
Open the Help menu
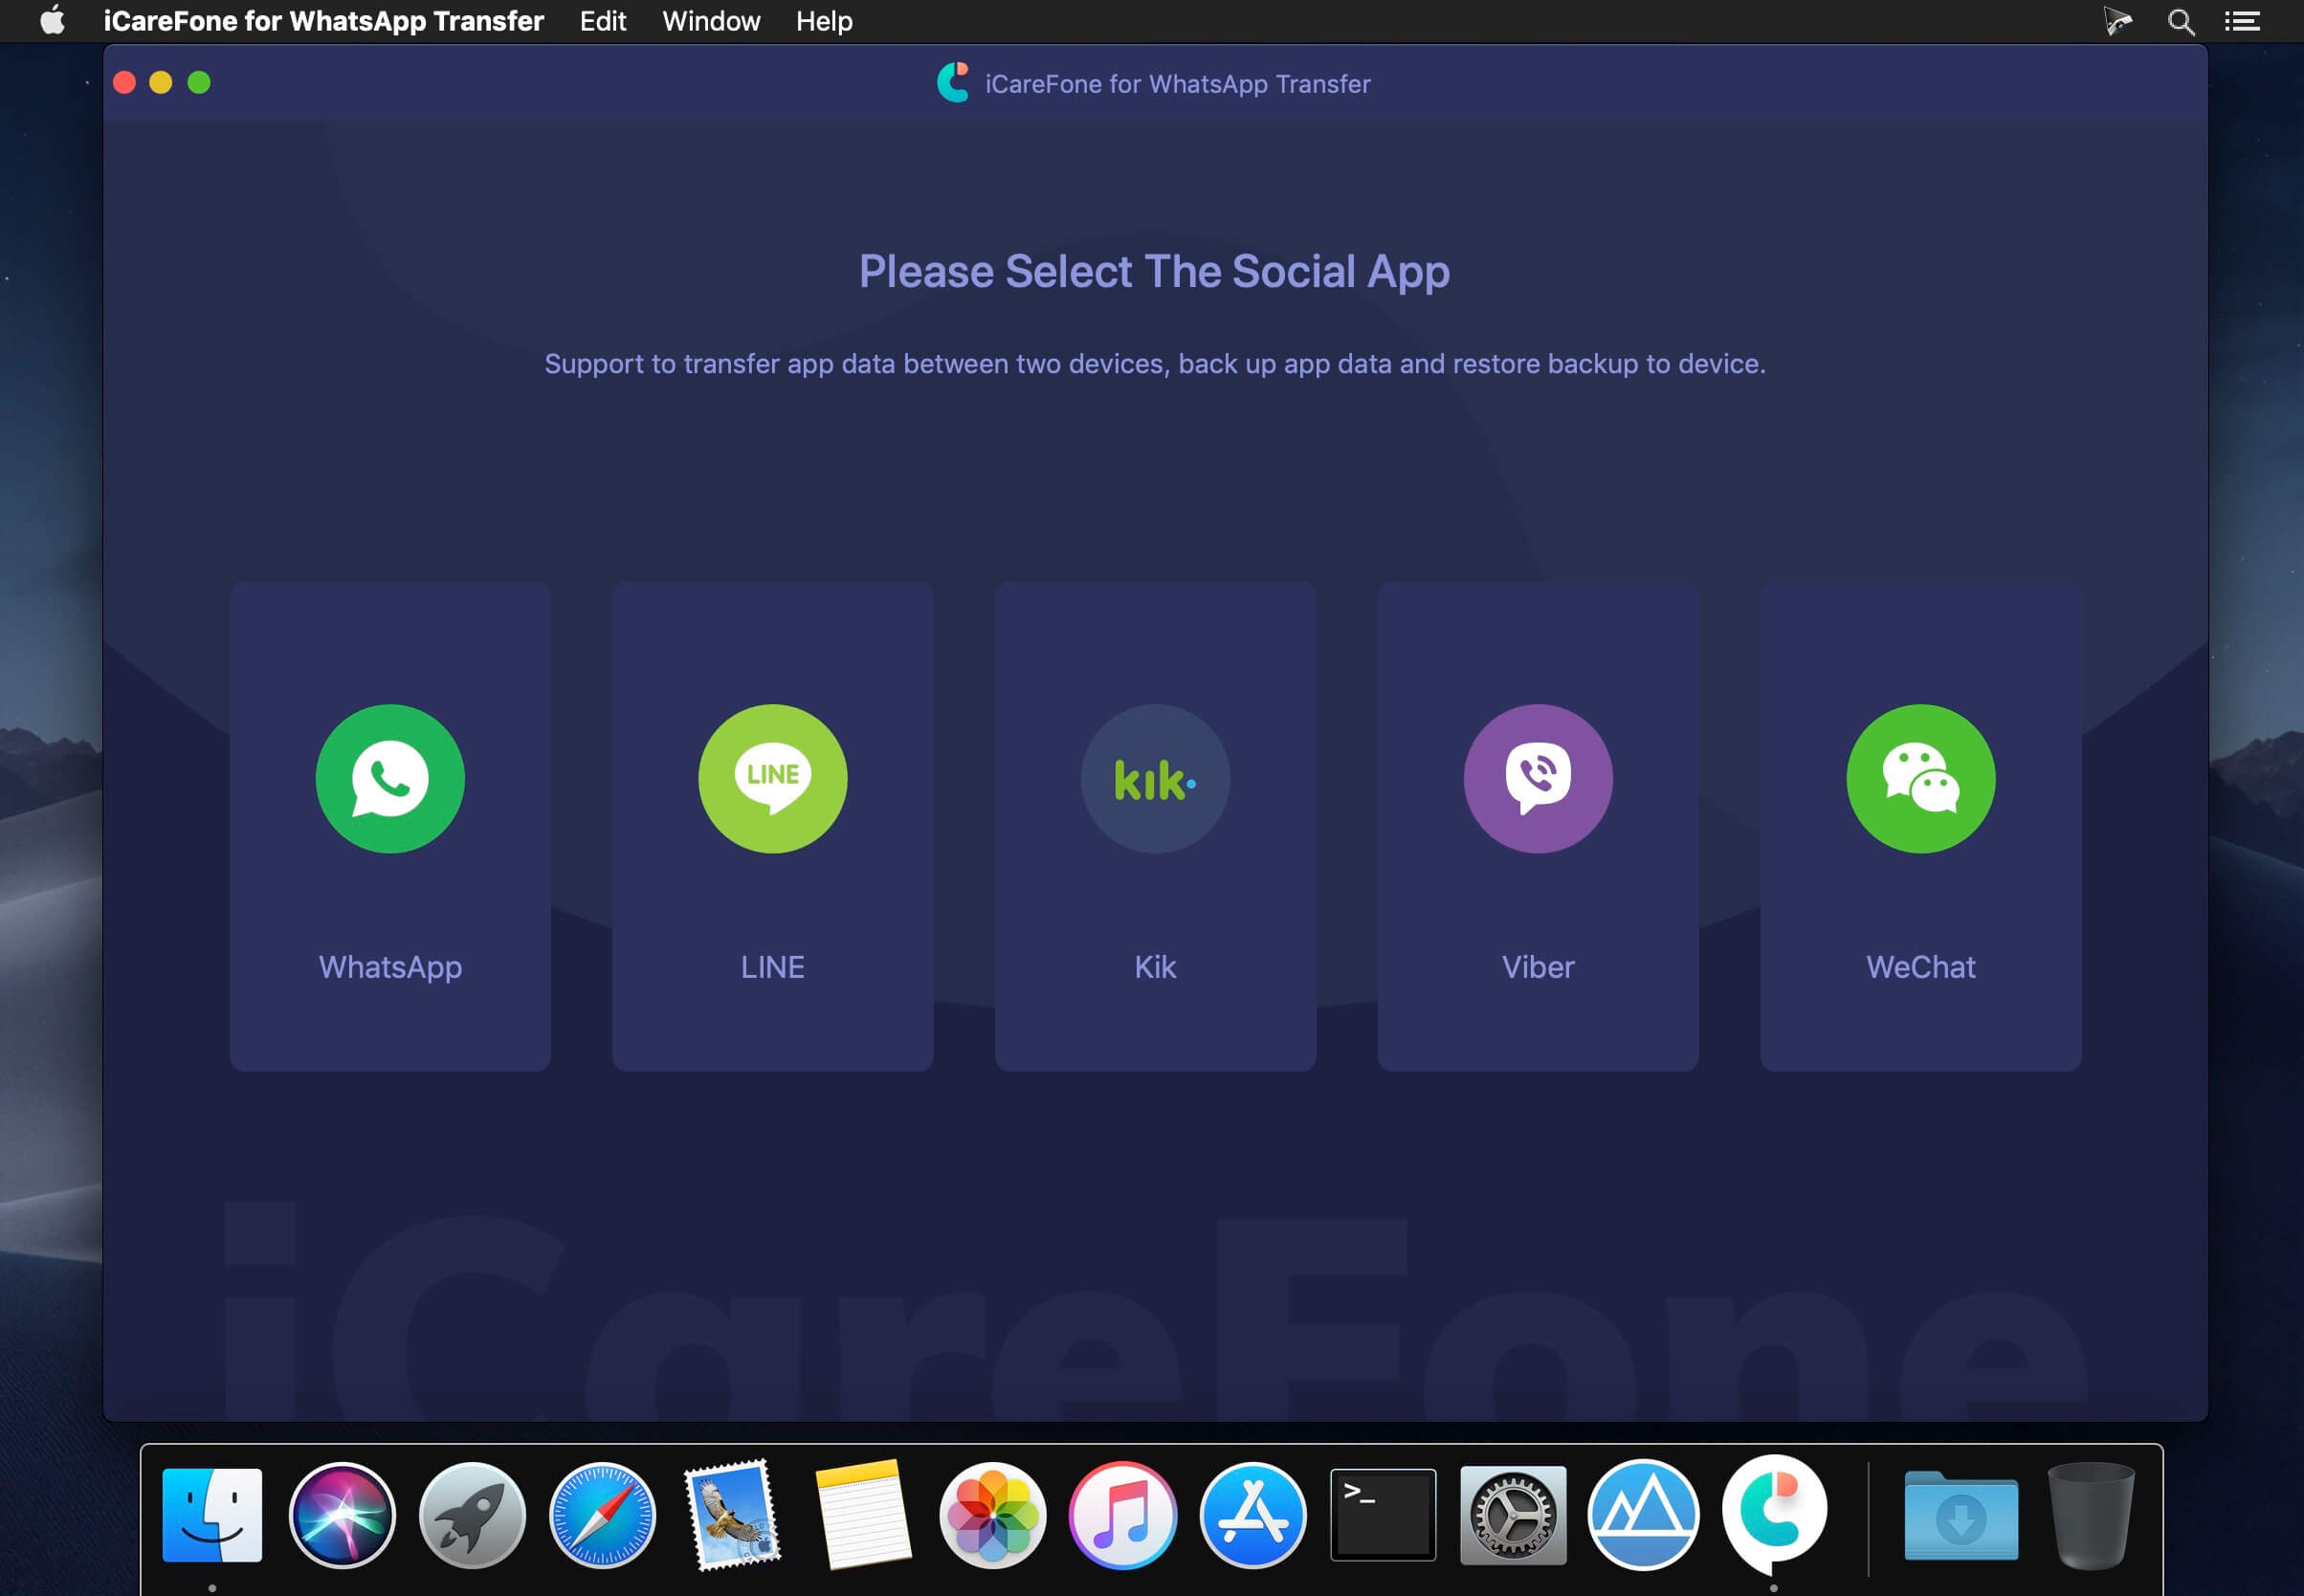pos(823,19)
